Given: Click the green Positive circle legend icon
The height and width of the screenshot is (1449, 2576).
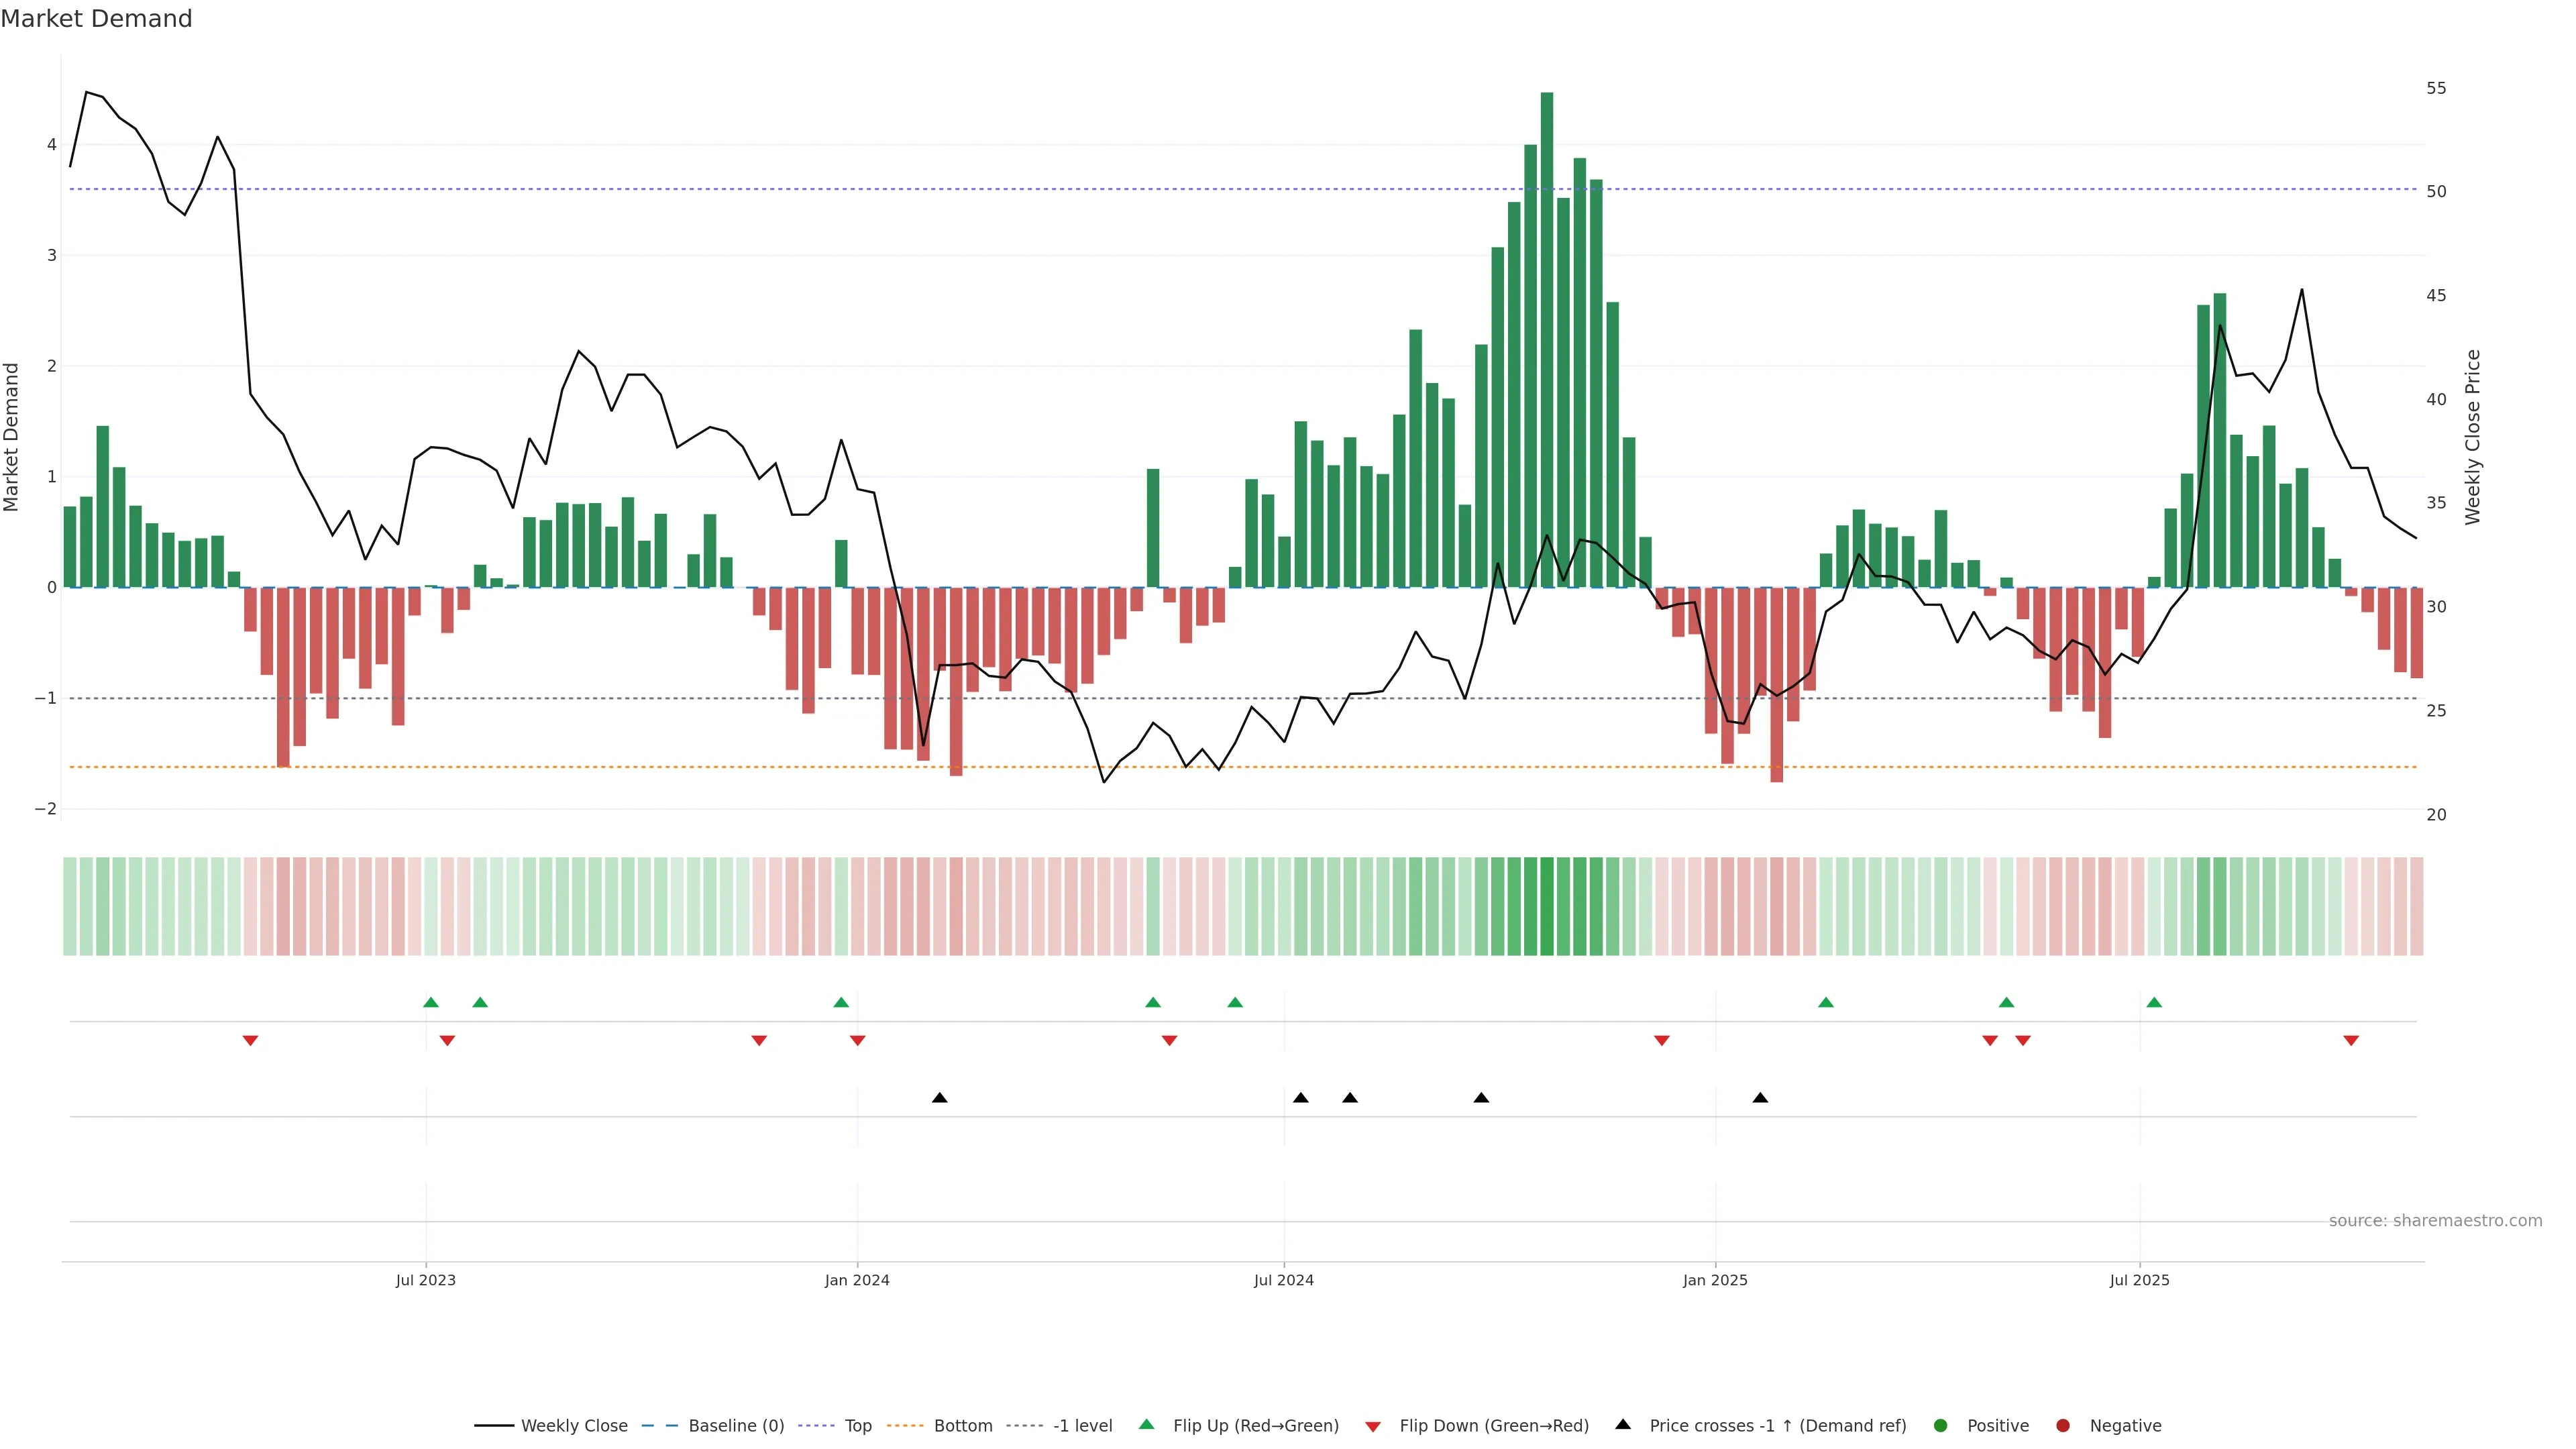Looking at the screenshot, I should pyautogui.click(x=1941, y=1425).
